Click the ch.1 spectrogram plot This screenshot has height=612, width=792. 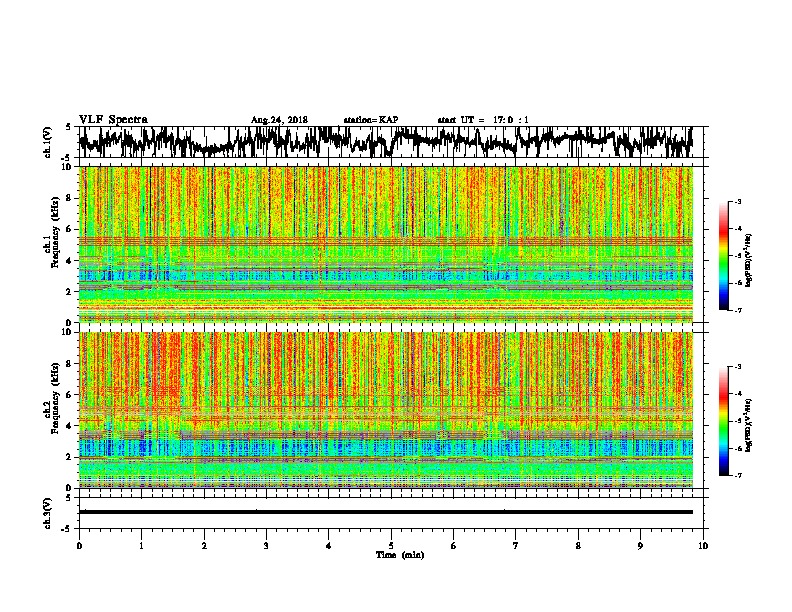coord(386,244)
